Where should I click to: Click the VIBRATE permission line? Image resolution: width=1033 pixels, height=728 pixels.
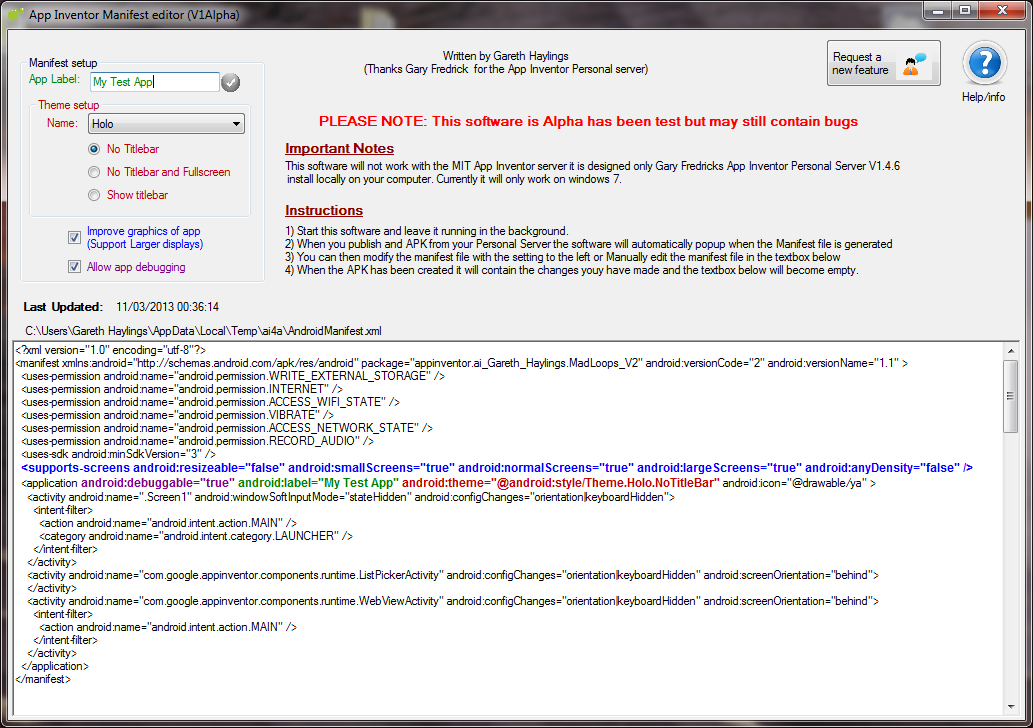coord(177,415)
